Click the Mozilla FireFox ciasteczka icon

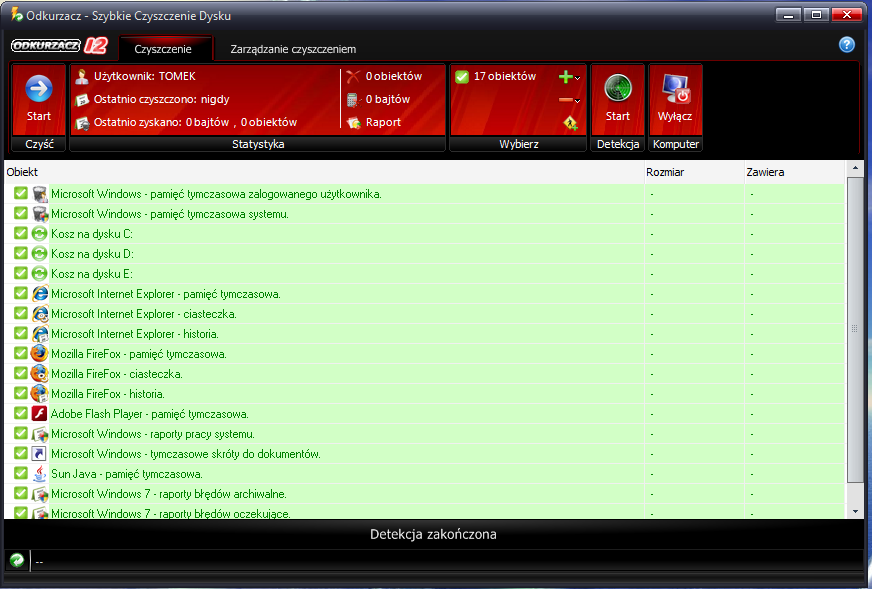click(x=40, y=374)
